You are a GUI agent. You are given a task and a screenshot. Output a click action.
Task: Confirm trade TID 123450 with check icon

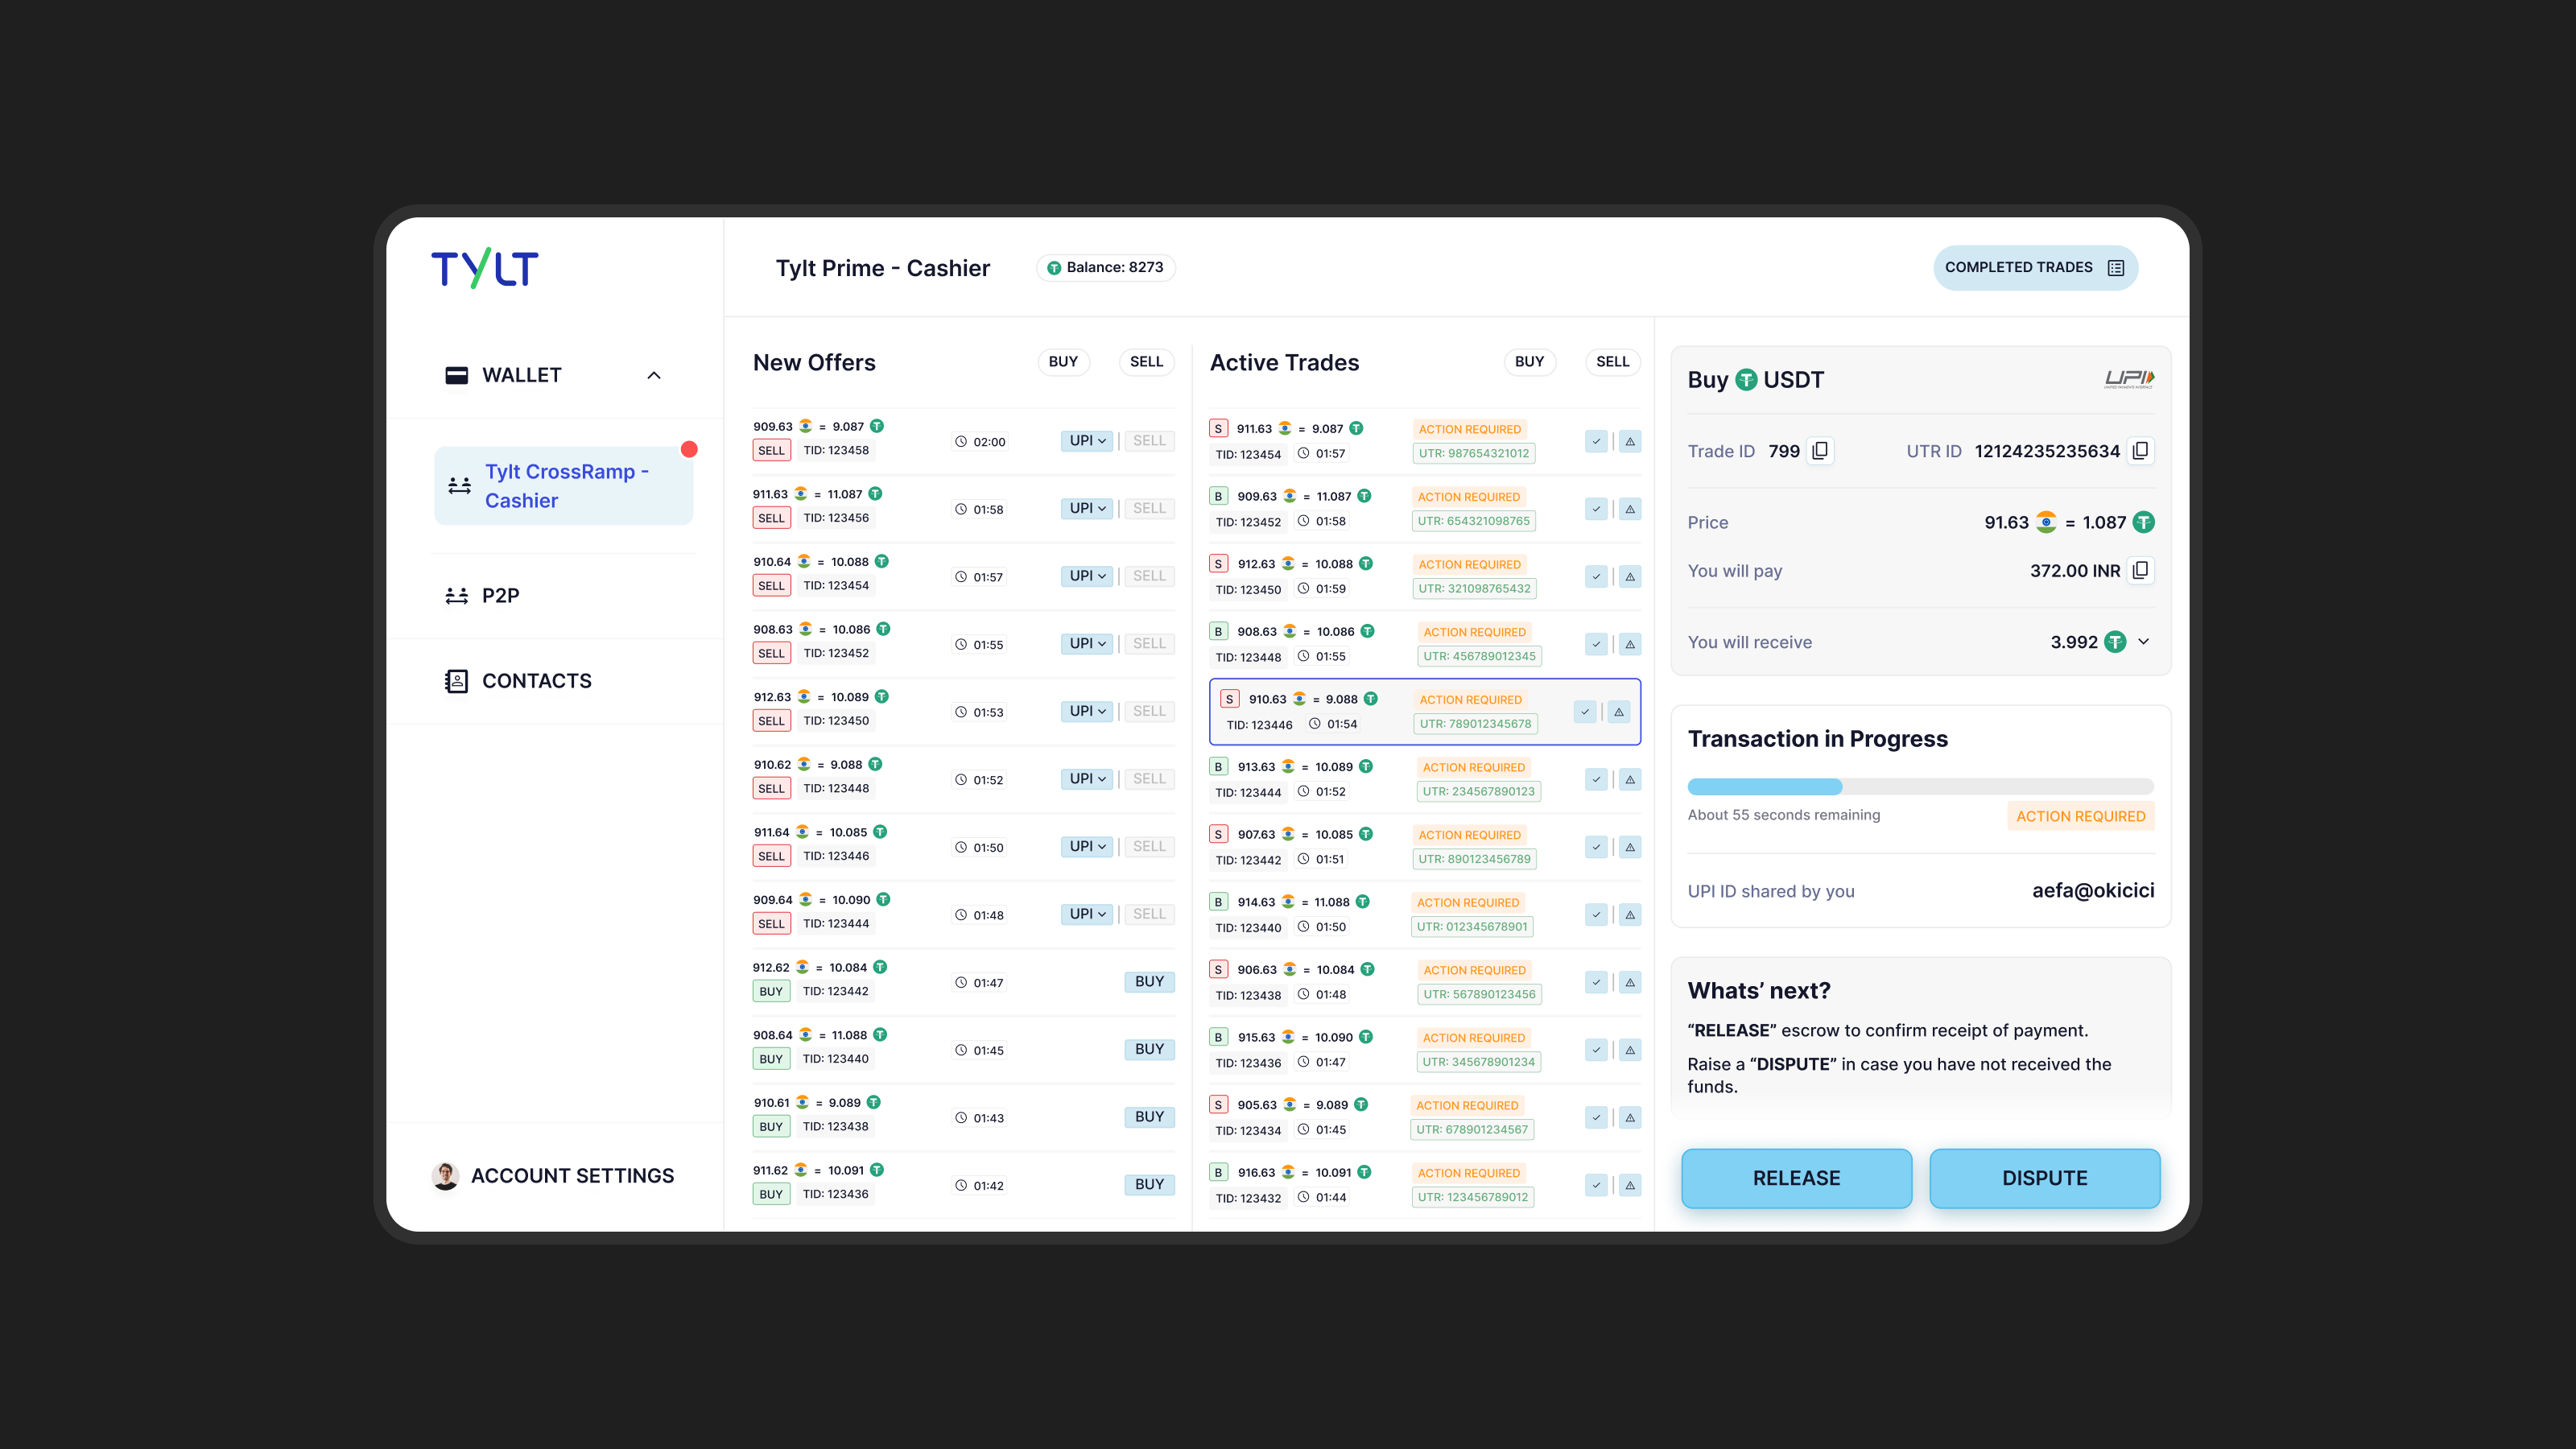[x=1596, y=576]
